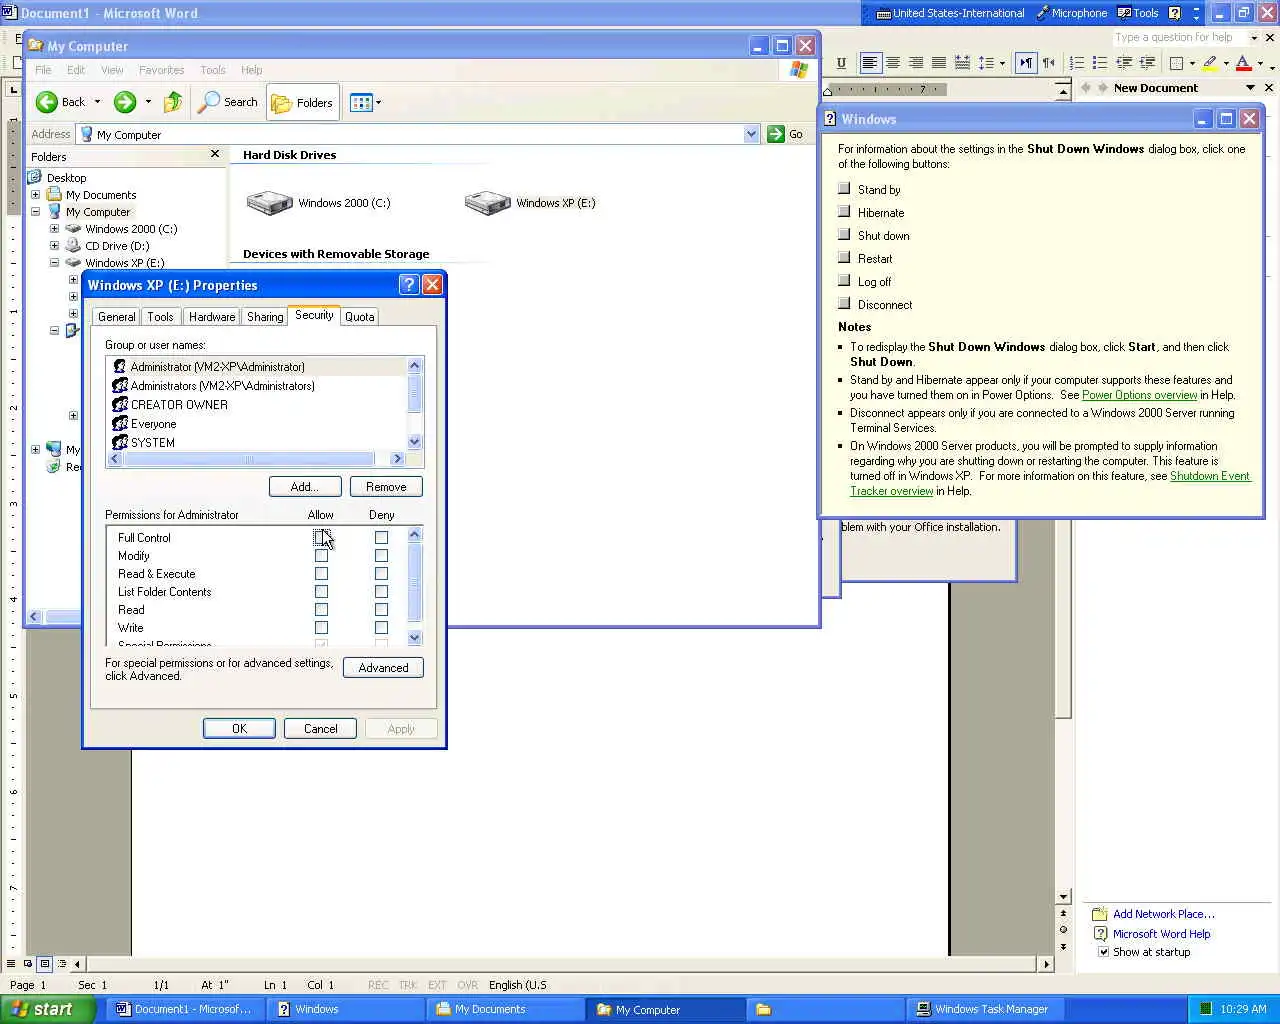Apply Align Right in Word toolbar
The image size is (1280, 1024).
pos(916,63)
